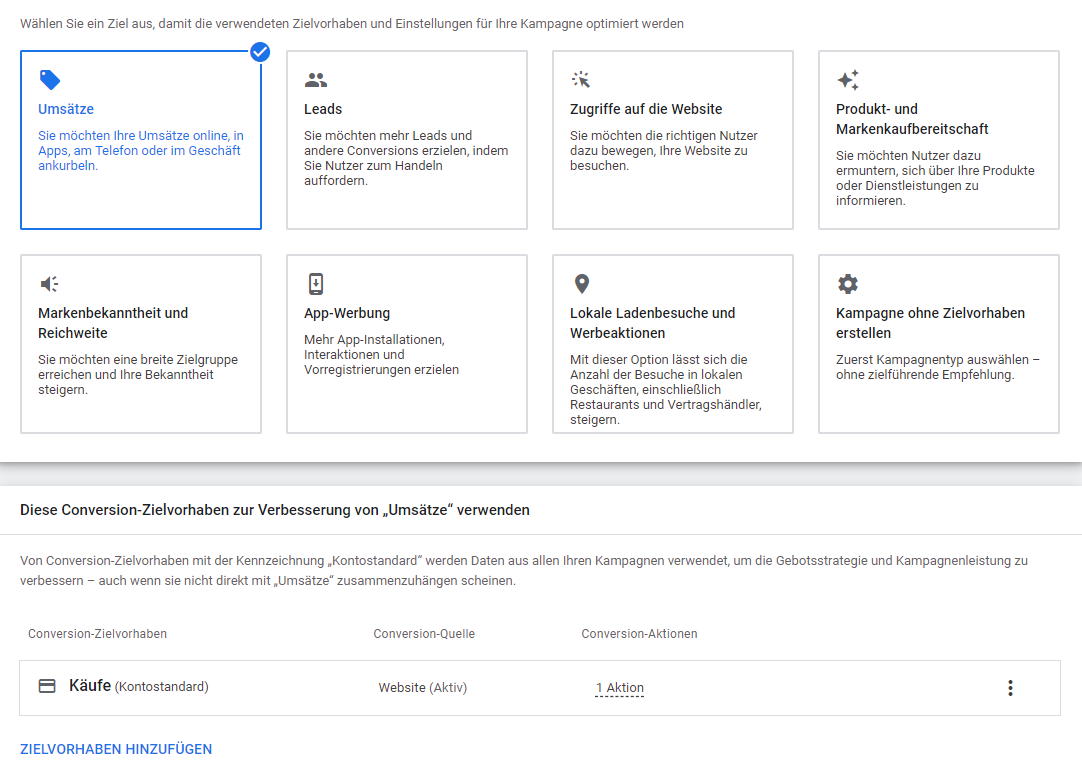Deselect the checked Umsätze goal card

click(x=140, y=140)
